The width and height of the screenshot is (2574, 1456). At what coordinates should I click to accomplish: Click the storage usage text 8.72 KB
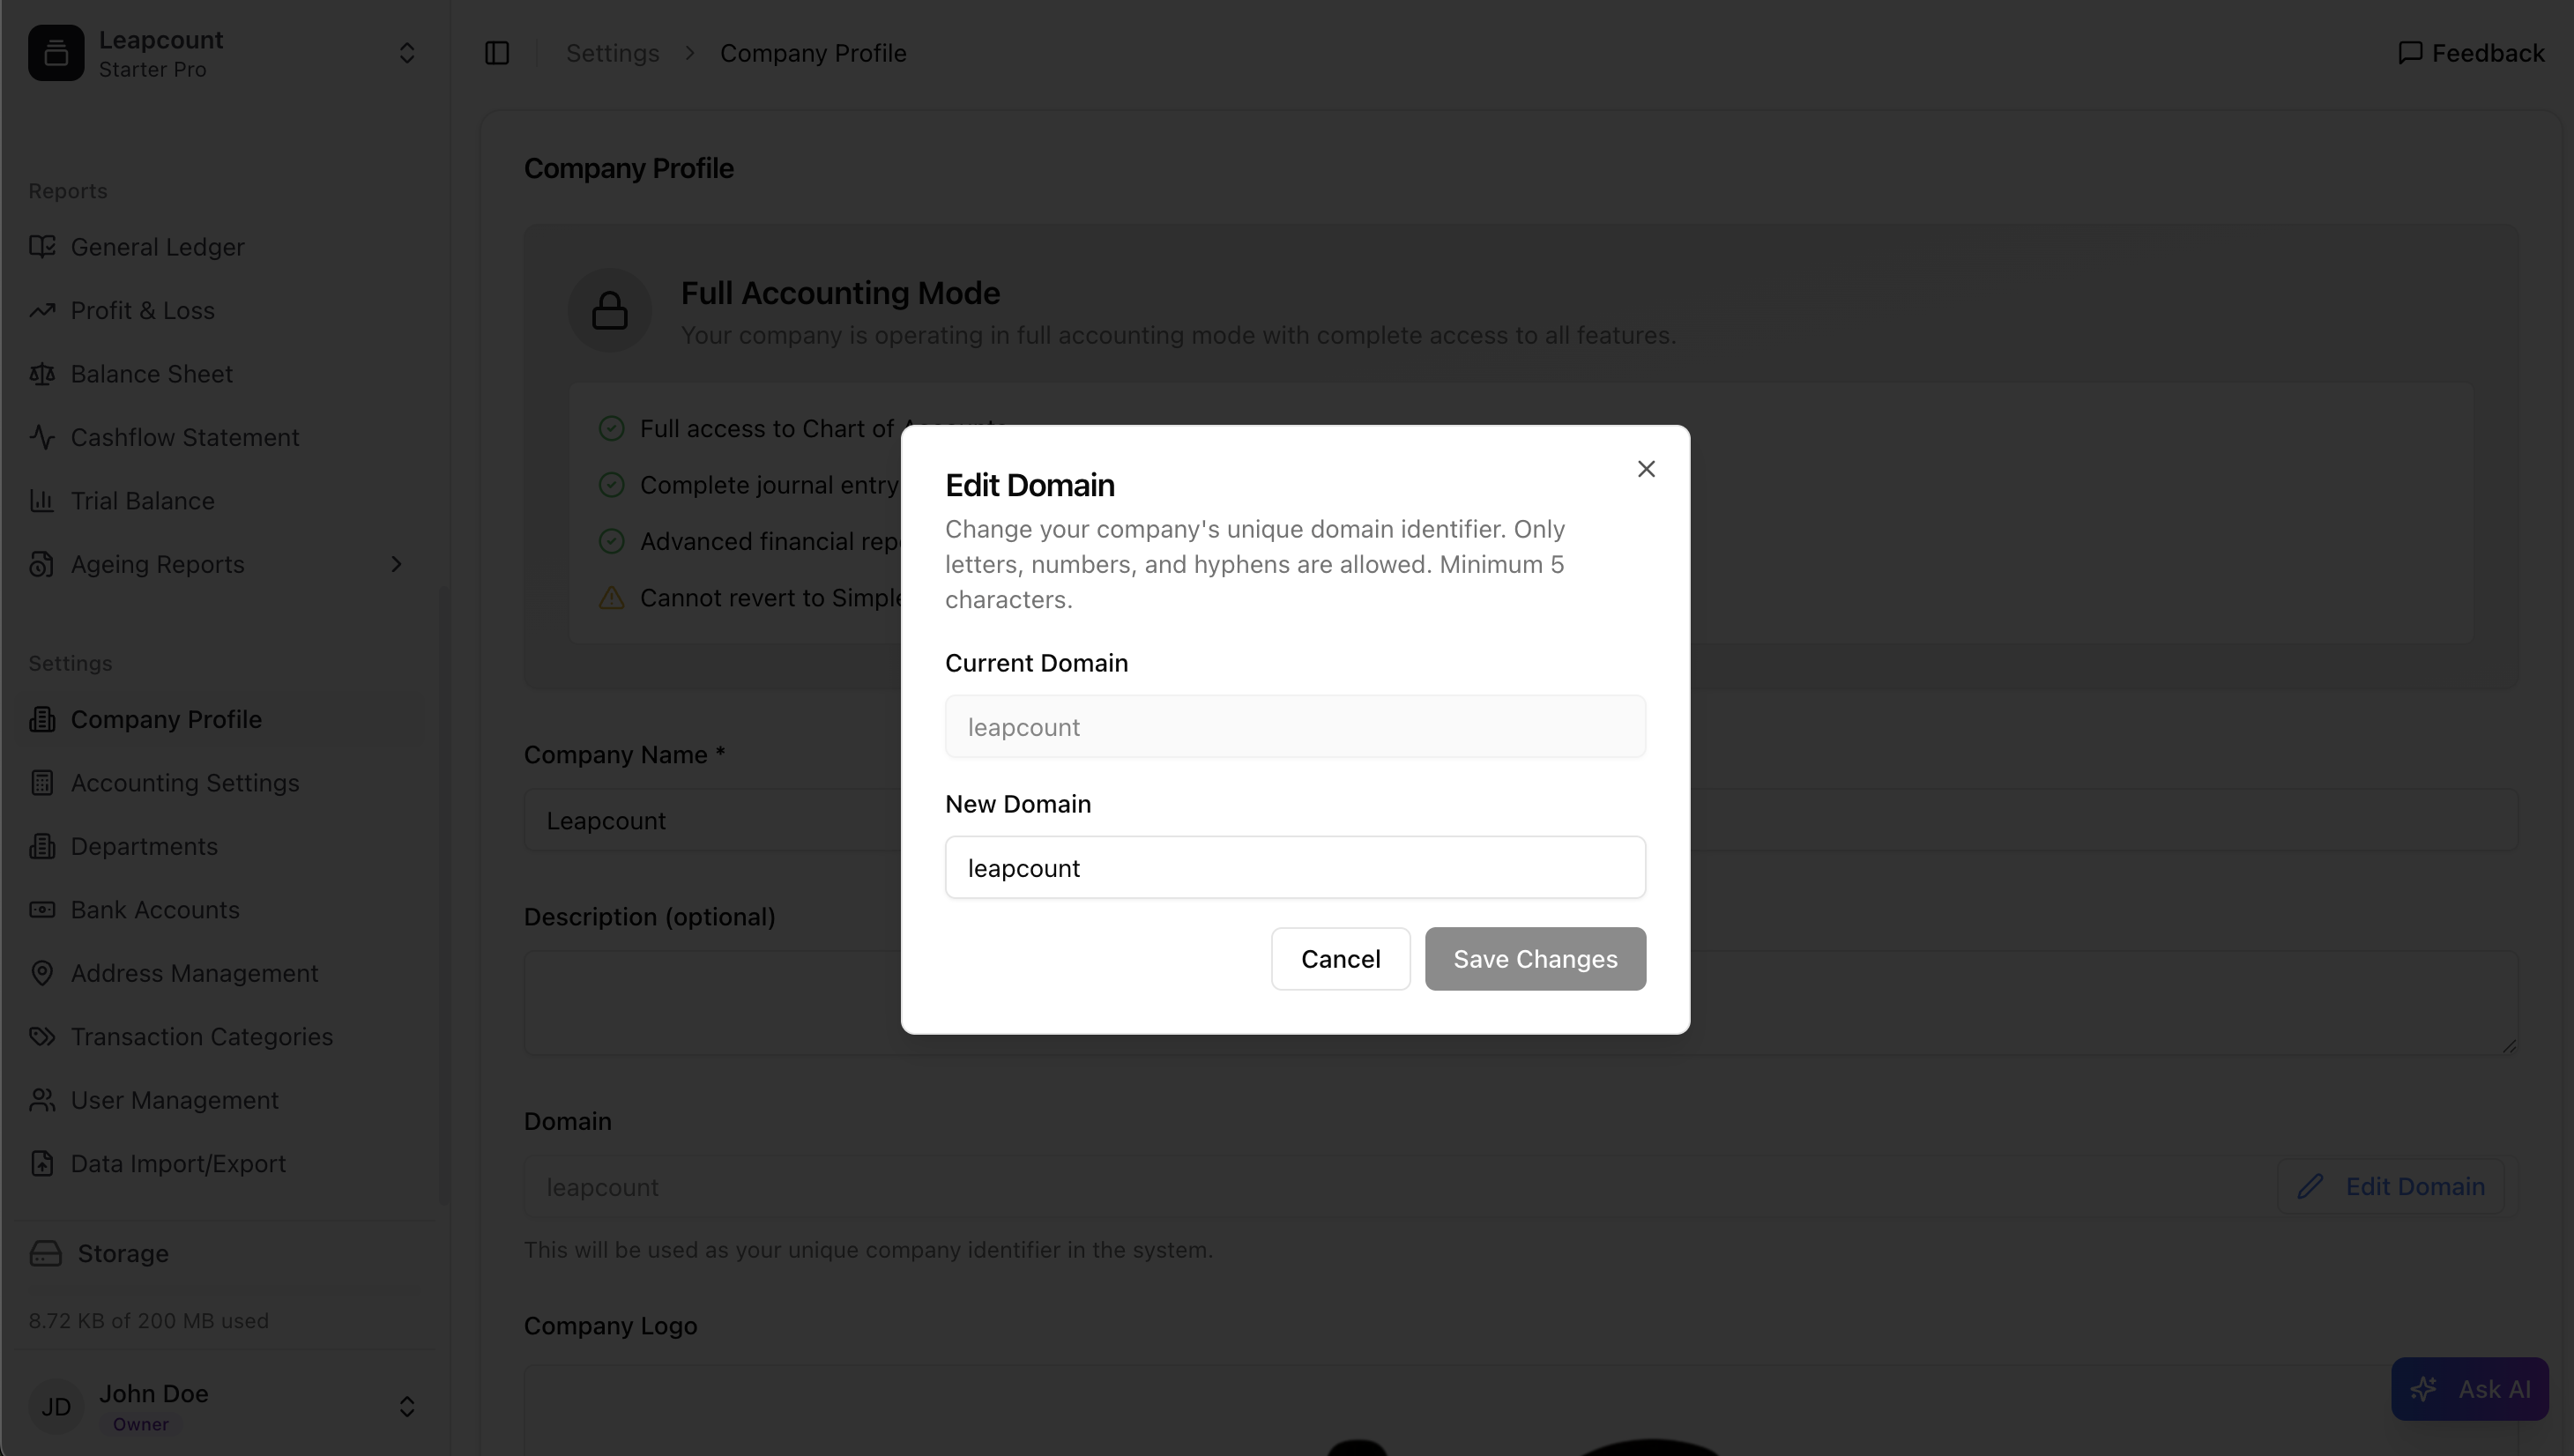click(x=148, y=1321)
